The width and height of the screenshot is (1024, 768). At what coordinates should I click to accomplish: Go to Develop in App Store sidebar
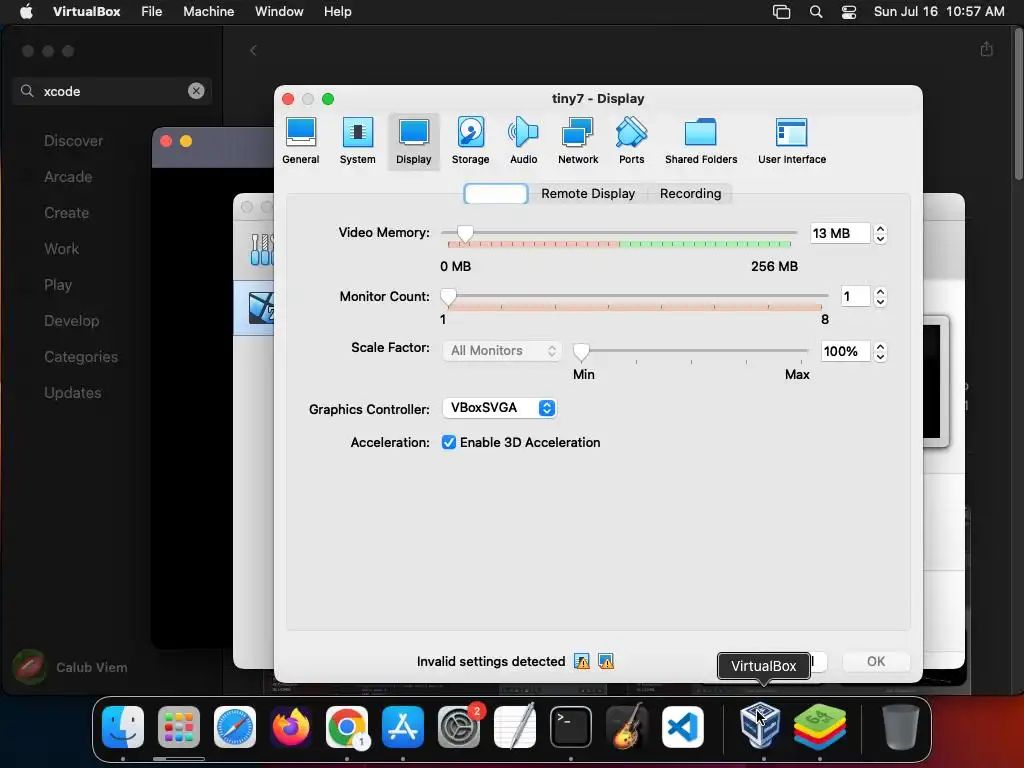(x=71, y=321)
